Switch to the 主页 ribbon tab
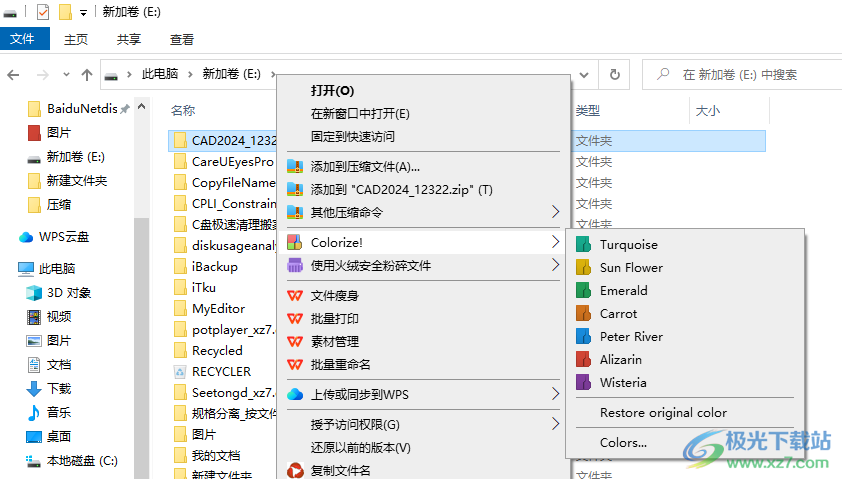This screenshot has height=479, width=842. point(76,39)
